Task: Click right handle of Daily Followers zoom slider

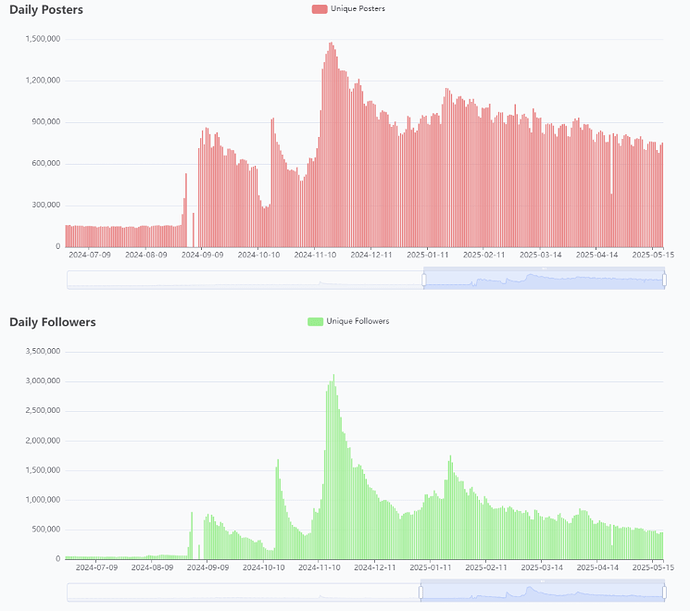Action: pyautogui.click(x=665, y=592)
